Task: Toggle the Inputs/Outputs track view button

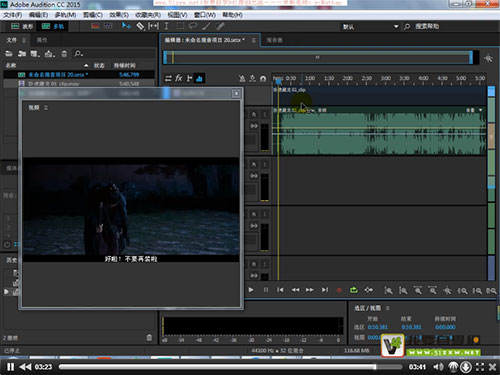Action: click(168, 78)
